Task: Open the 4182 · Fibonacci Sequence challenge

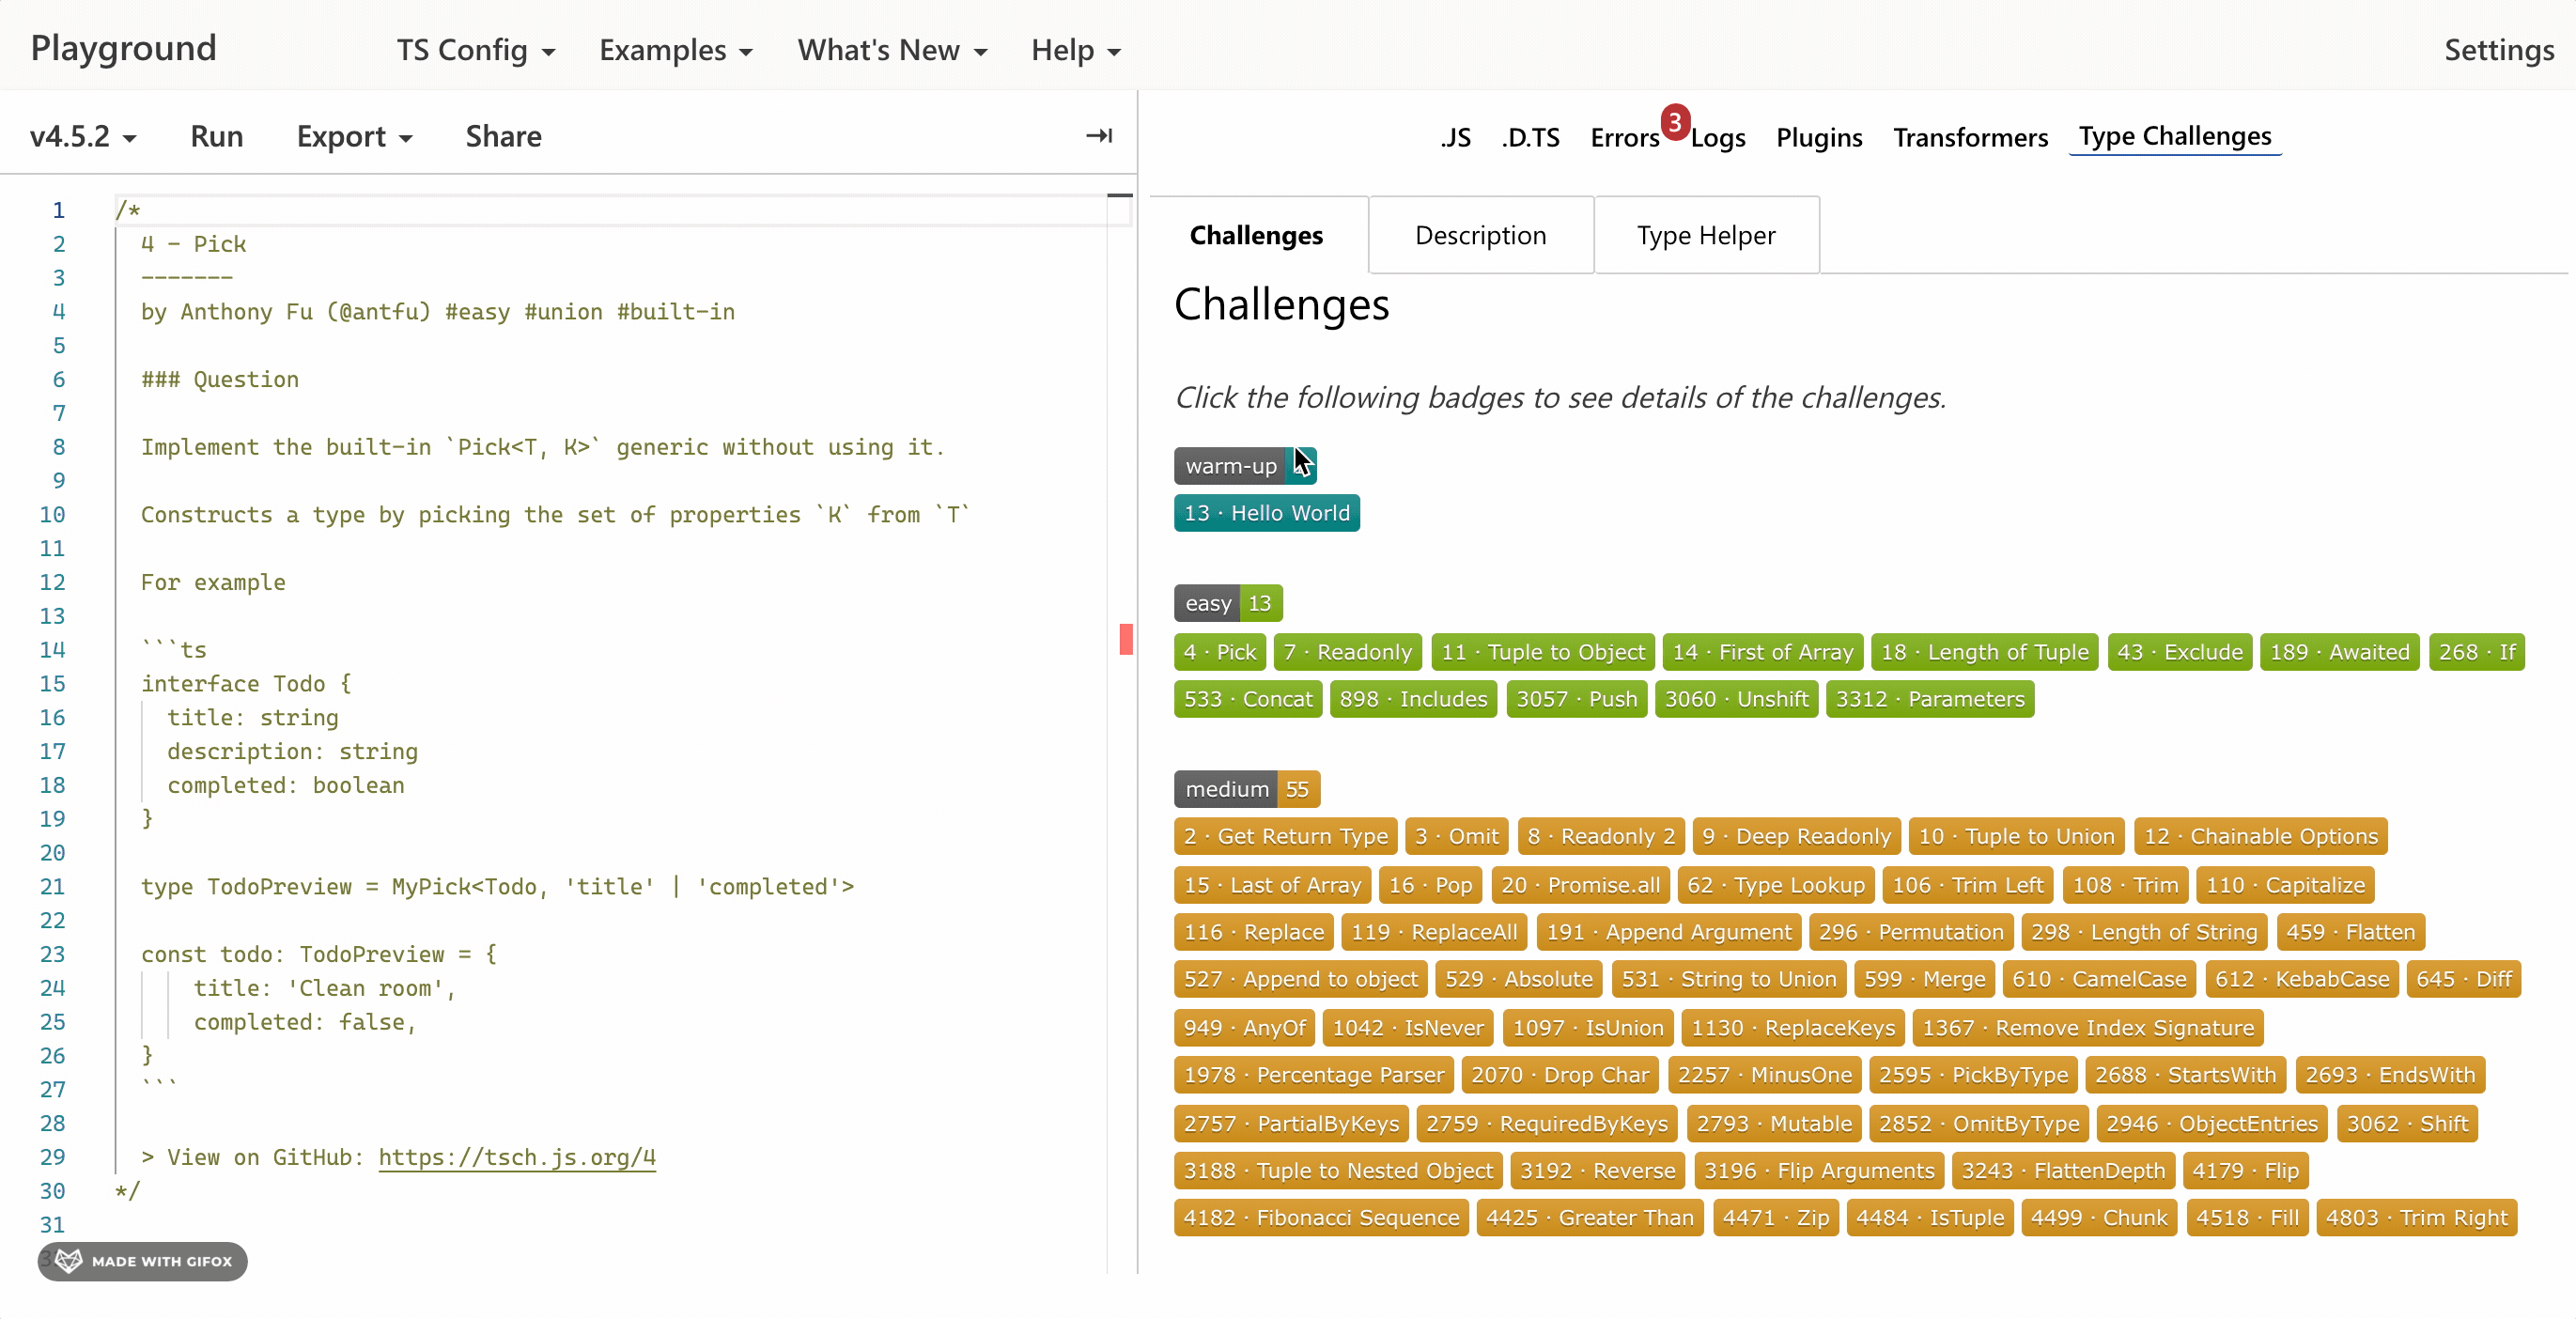Action: click(1320, 1218)
